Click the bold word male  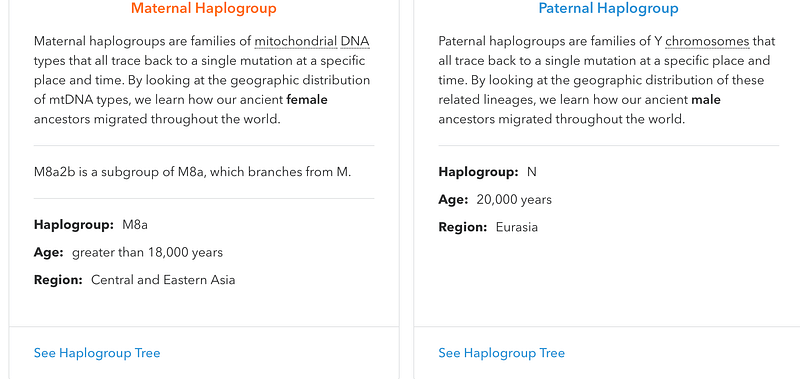point(706,100)
